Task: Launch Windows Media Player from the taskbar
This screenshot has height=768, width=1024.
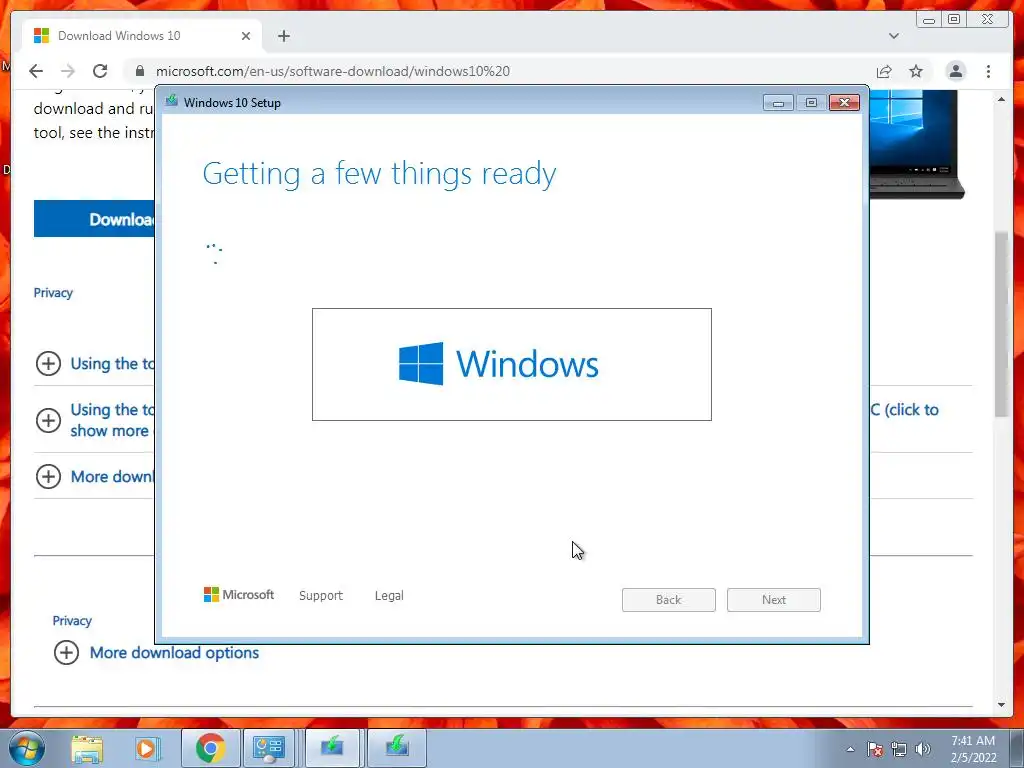Action: pyautogui.click(x=147, y=748)
